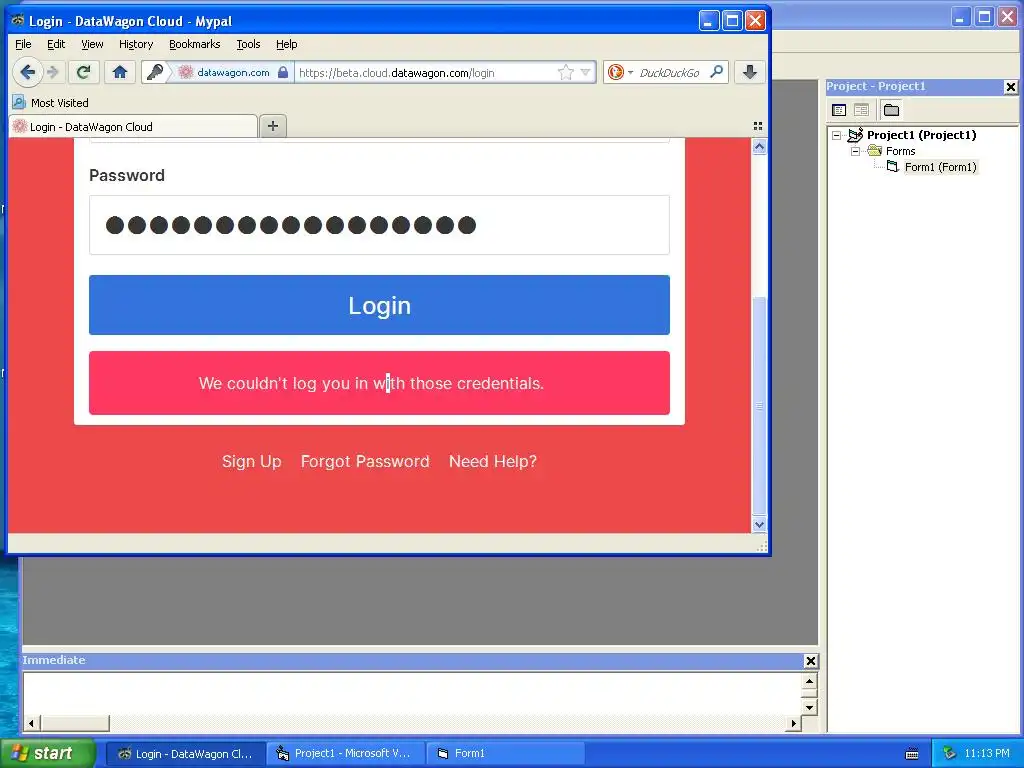Open the File menu in Mypal
This screenshot has width=1024, height=768.
click(x=23, y=44)
